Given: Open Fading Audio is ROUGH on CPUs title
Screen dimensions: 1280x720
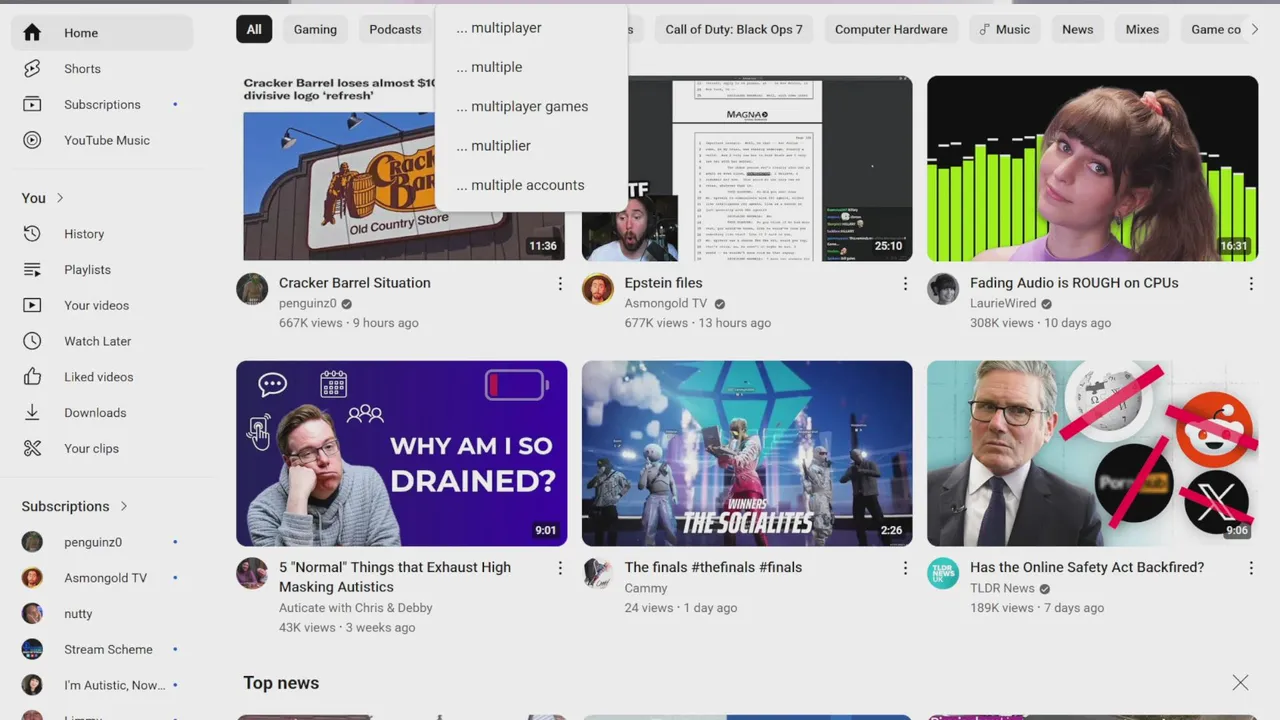Looking at the screenshot, I should pos(1074,283).
